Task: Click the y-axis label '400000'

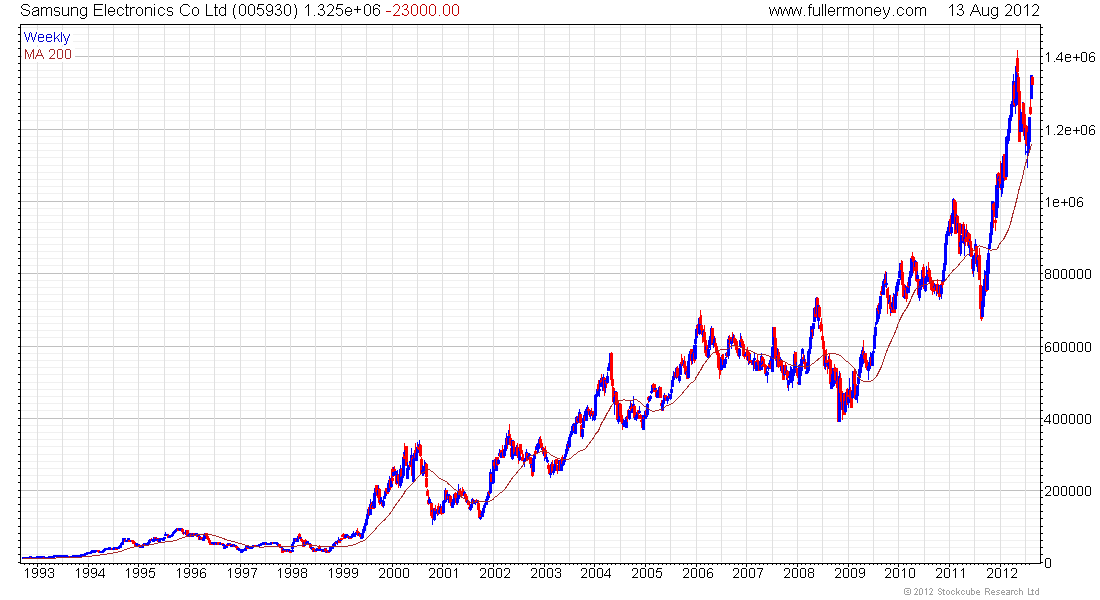Action: 1068,419
